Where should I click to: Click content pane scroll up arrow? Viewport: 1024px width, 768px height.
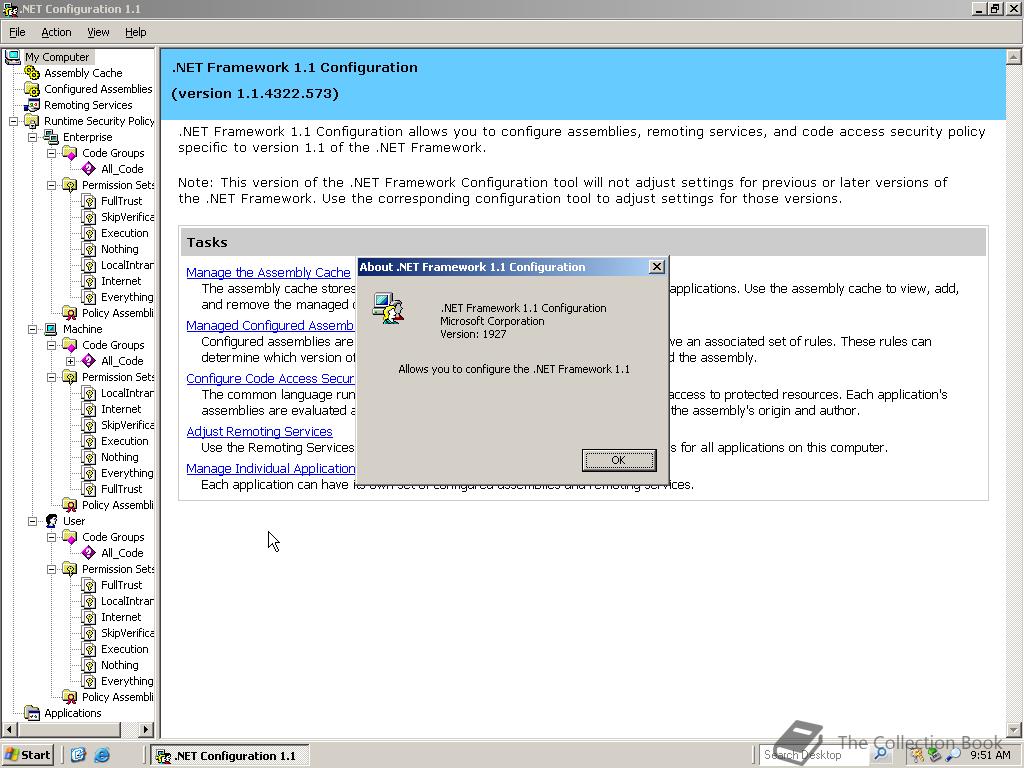[1014, 57]
